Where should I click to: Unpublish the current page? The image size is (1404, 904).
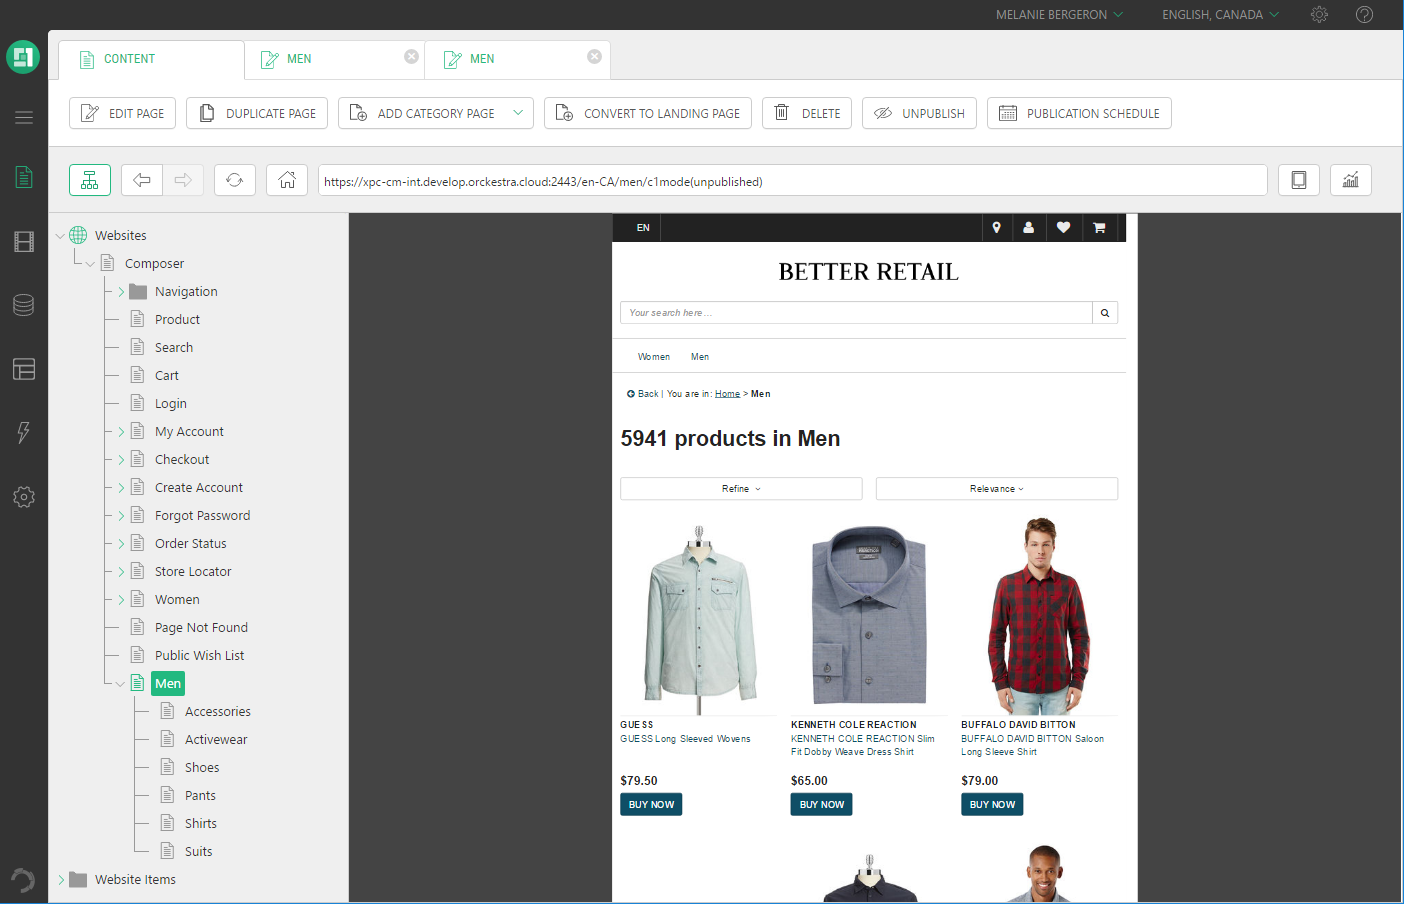click(x=919, y=113)
